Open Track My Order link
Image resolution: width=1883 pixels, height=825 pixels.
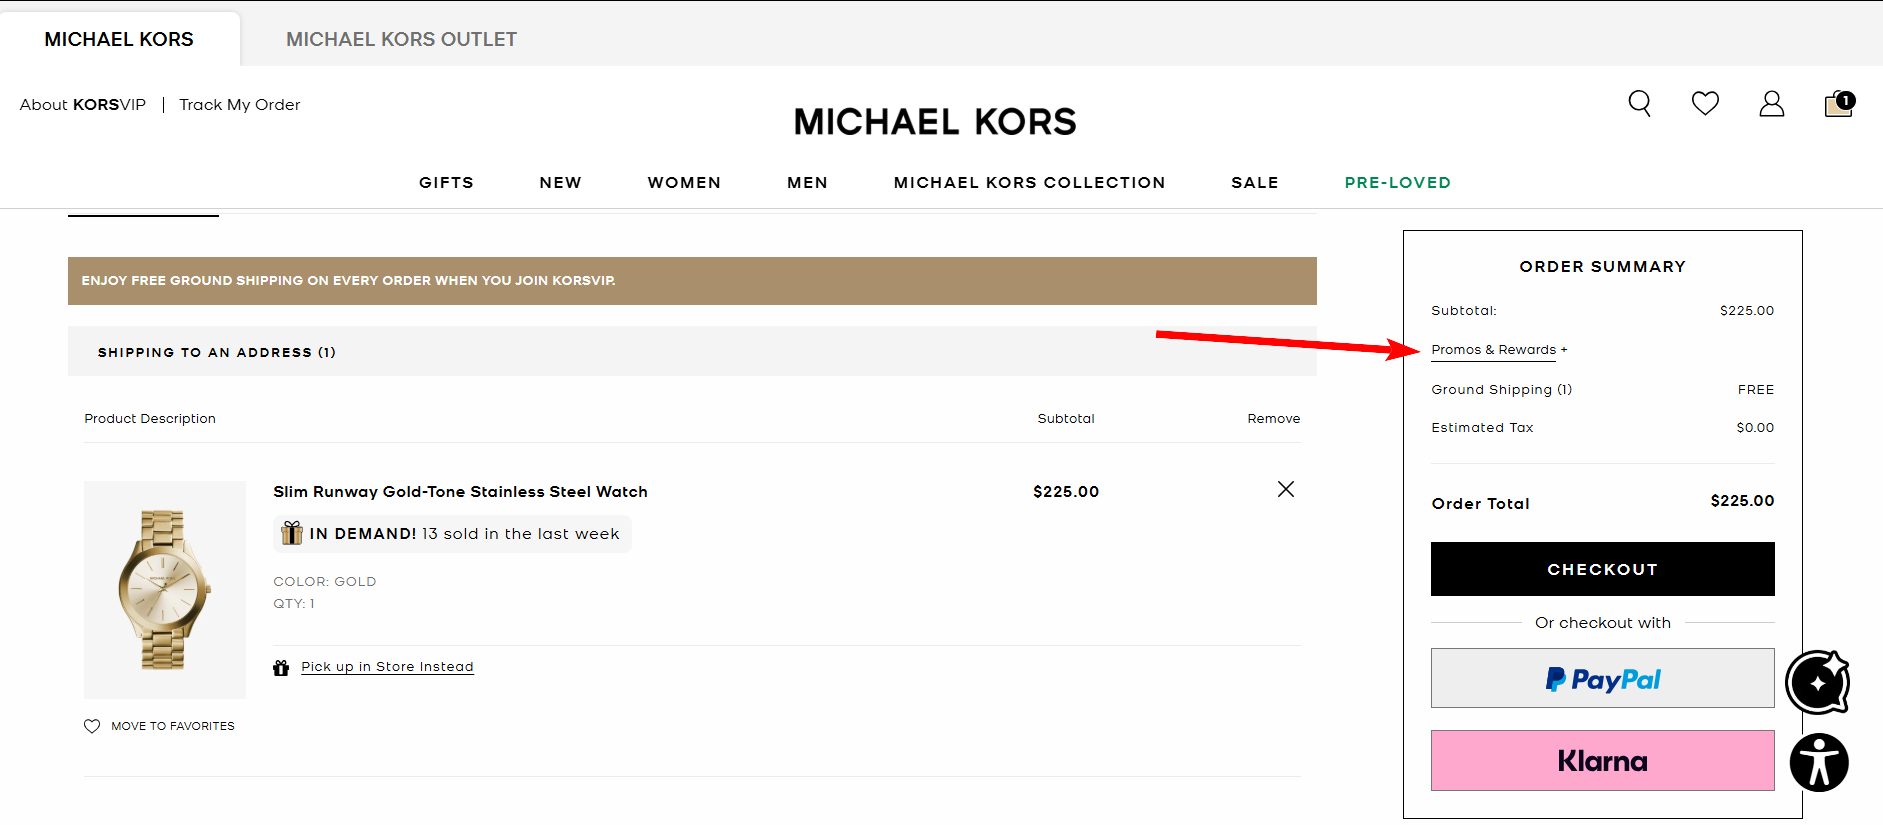pyautogui.click(x=239, y=105)
